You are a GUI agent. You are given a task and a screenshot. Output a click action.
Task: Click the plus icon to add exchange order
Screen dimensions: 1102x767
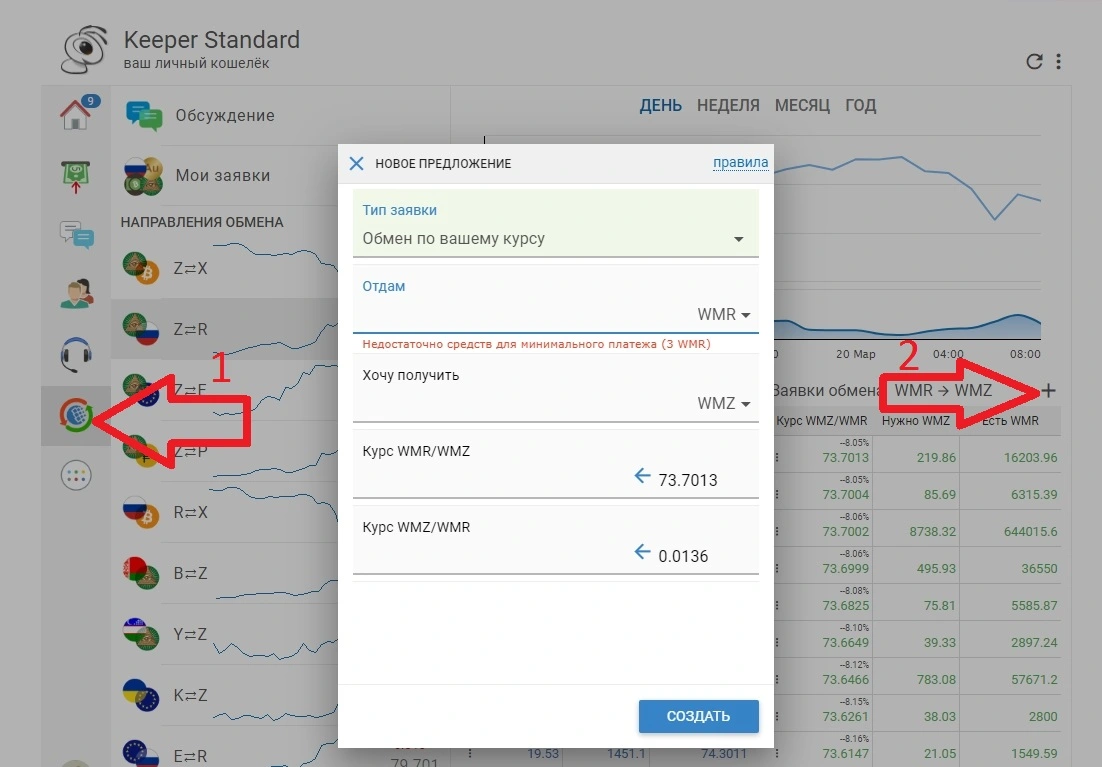pos(1048,391)
